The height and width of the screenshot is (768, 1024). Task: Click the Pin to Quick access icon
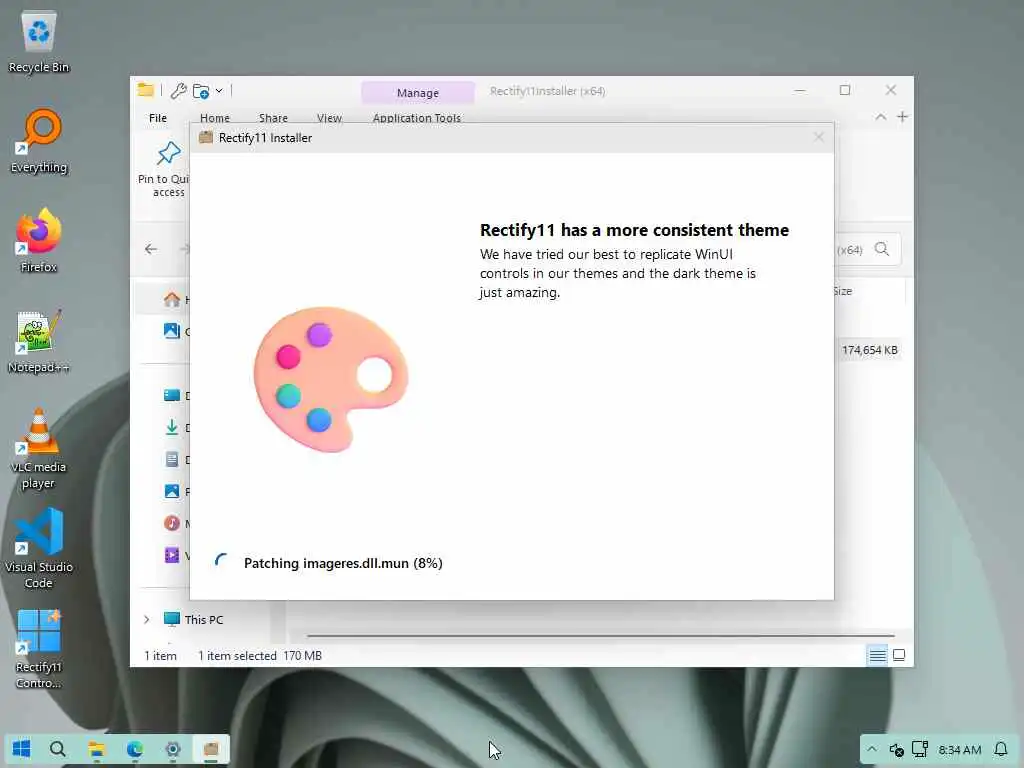(x=168, y=153)
